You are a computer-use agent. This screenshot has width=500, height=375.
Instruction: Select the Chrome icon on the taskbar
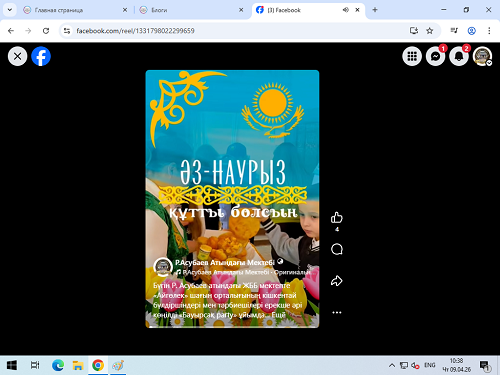[x=98, y=365]
